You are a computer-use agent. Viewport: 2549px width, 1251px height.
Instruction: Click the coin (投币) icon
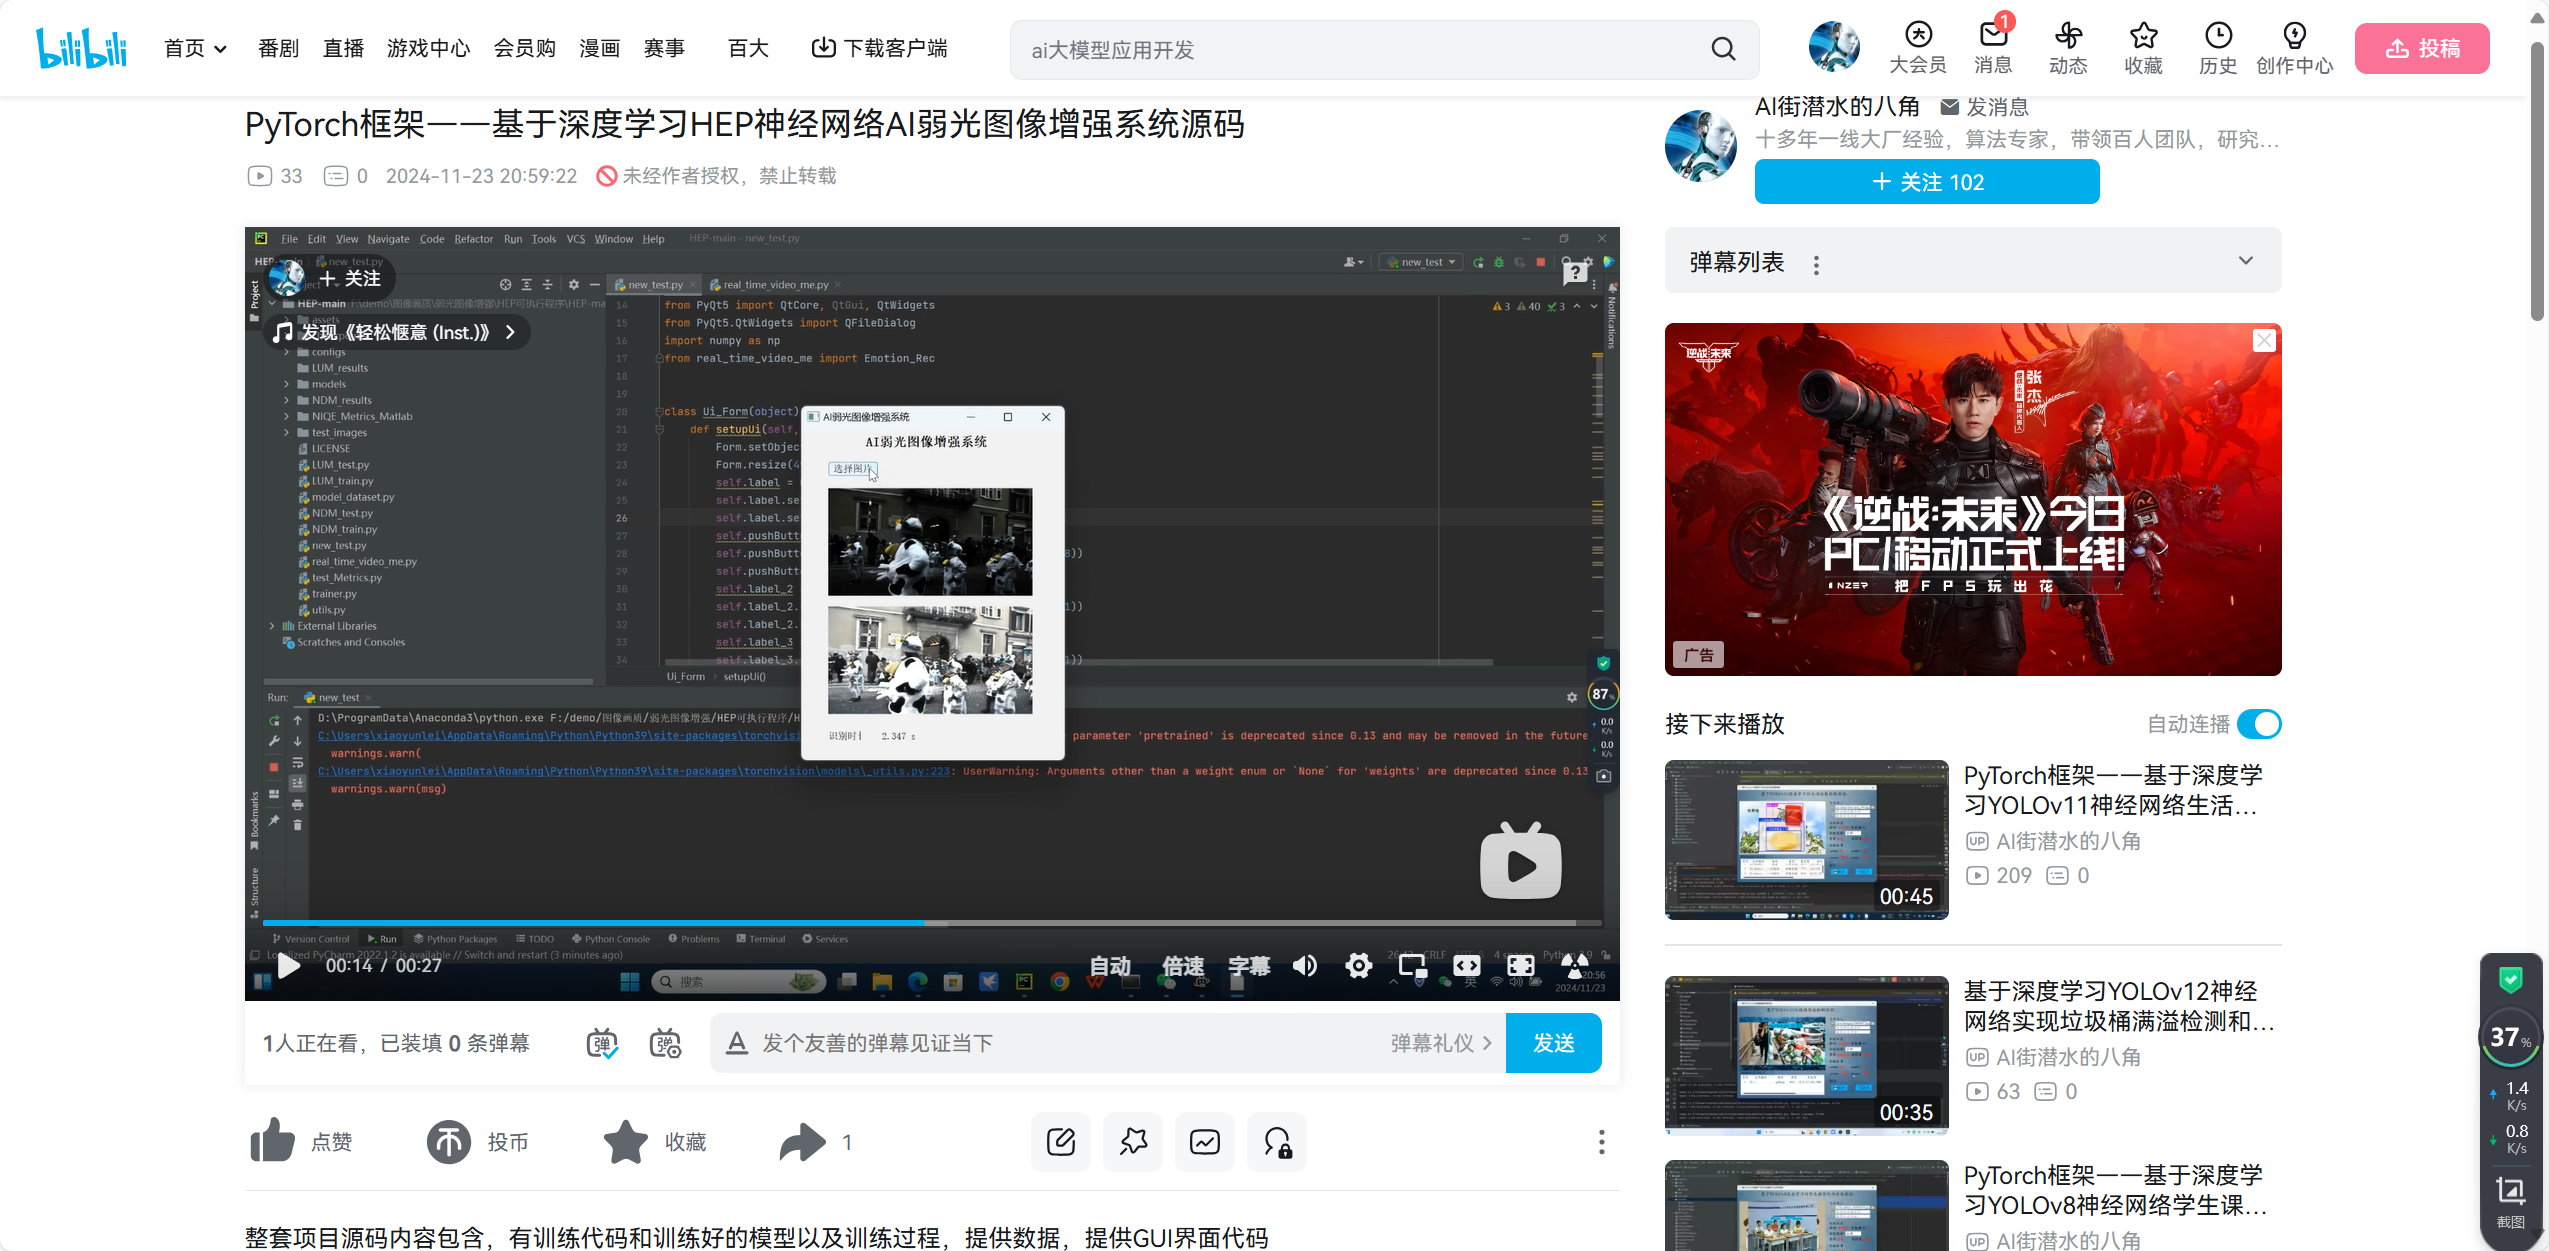click(449, 1141)
